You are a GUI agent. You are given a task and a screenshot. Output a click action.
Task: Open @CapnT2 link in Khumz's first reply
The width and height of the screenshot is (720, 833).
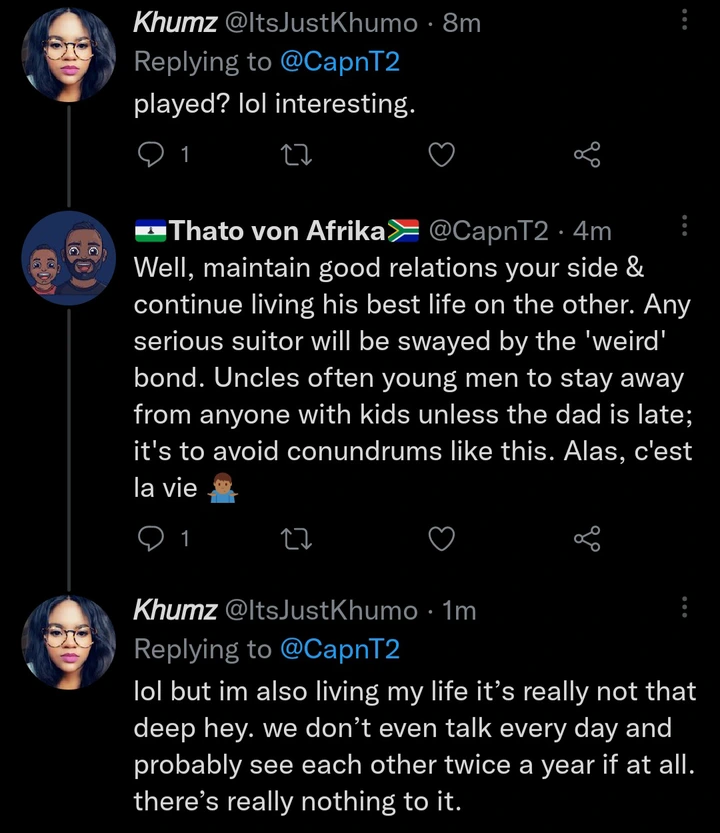[x=341, y=61]
